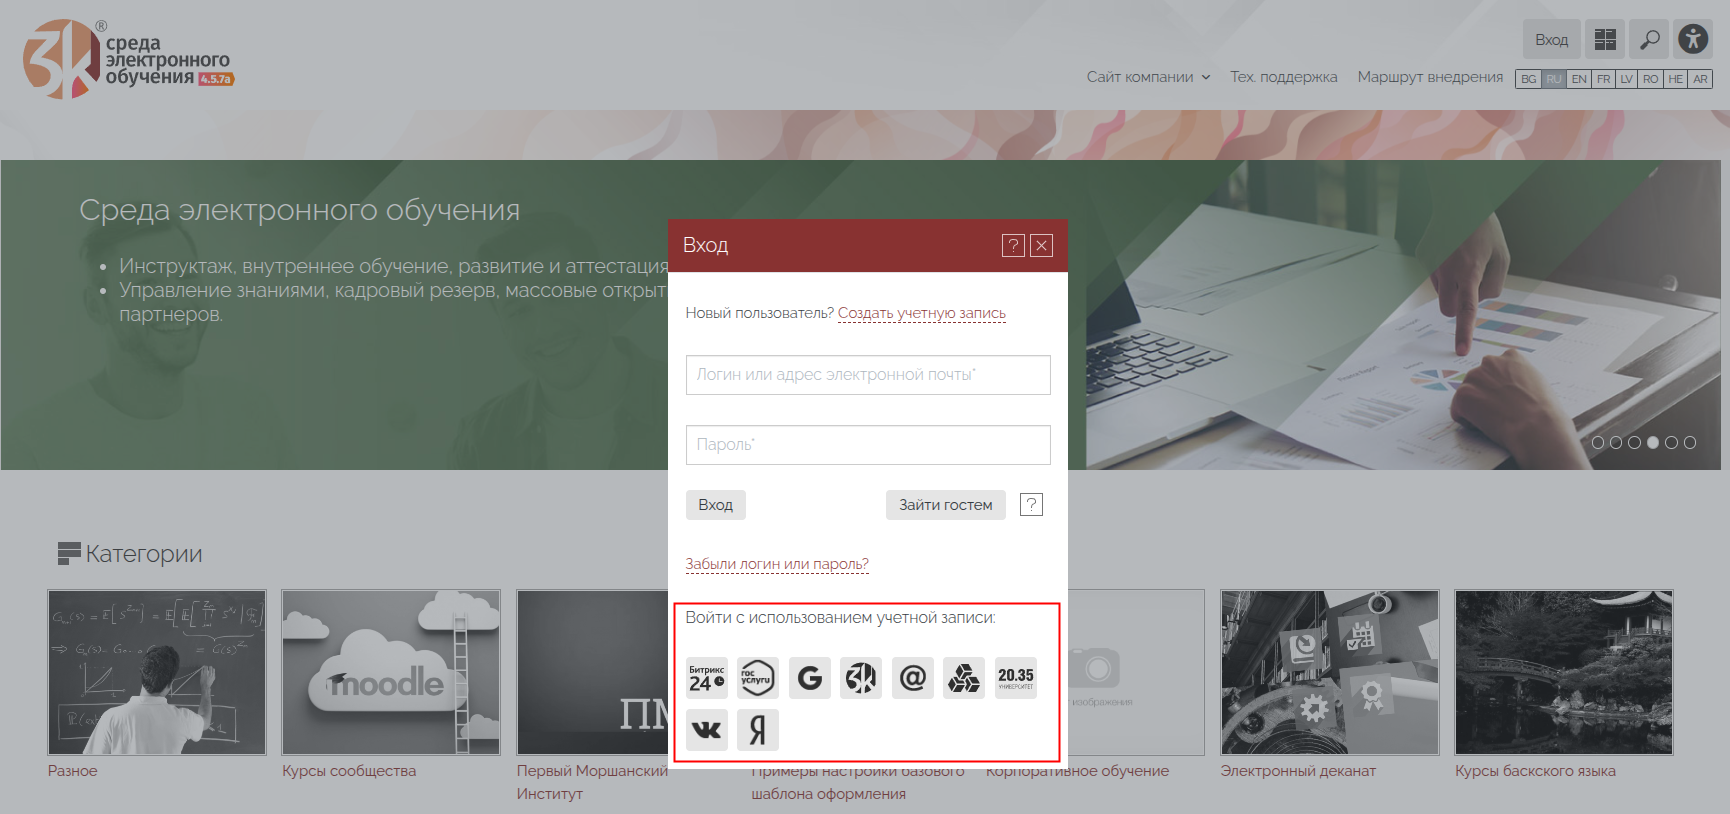
Task: Switch site language to BG
Action: pos(1528,79)
